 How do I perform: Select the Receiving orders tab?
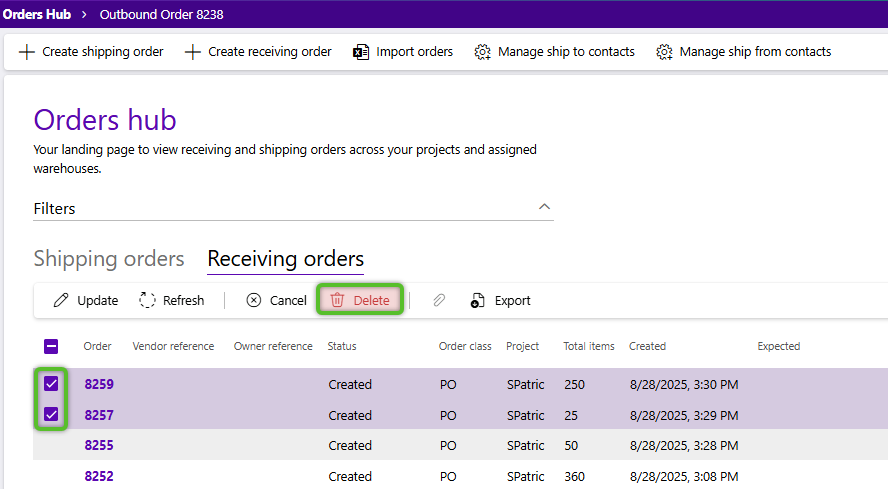(285, 259)
